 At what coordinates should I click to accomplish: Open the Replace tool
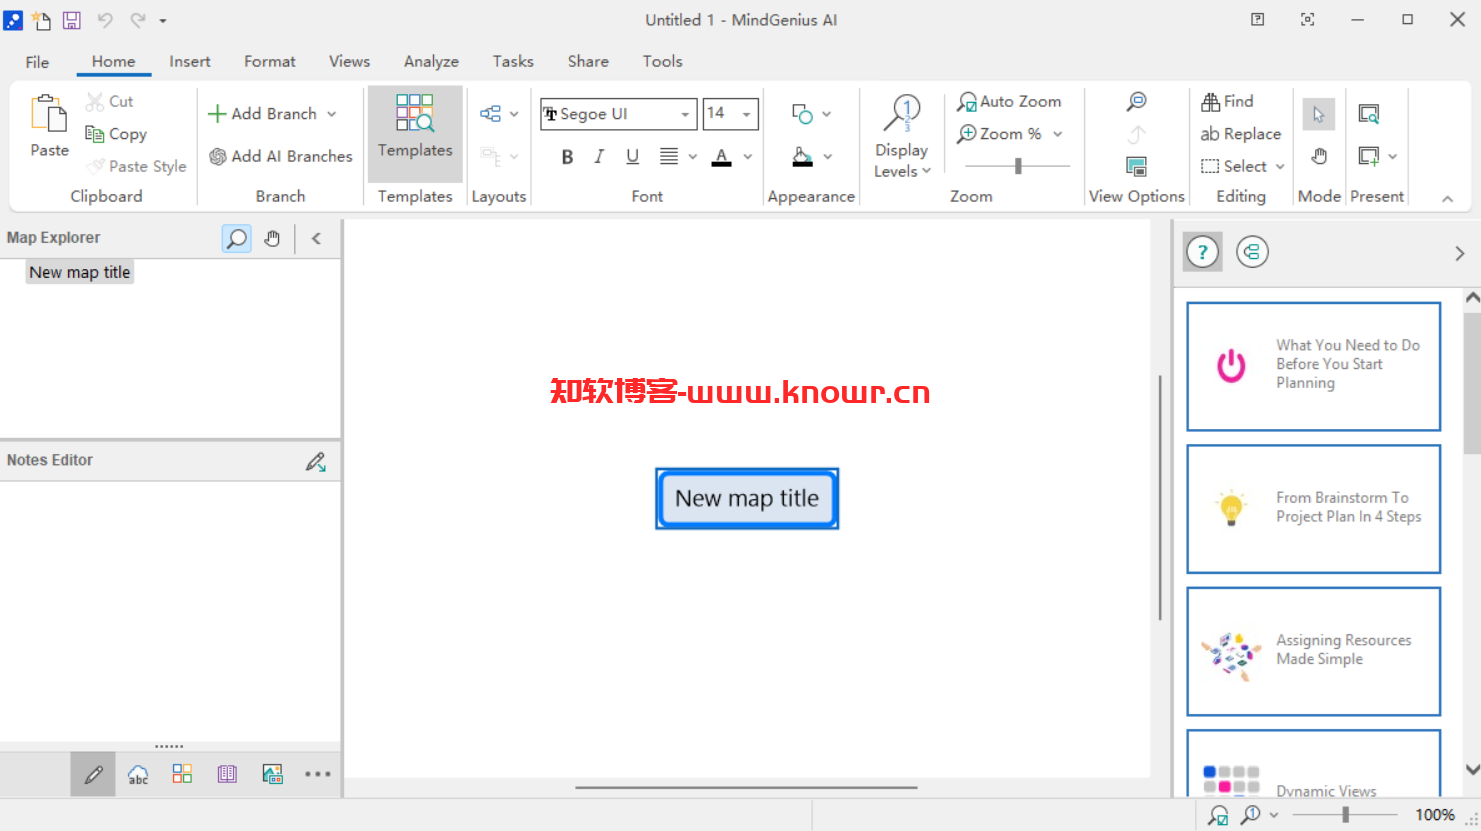1241,134
